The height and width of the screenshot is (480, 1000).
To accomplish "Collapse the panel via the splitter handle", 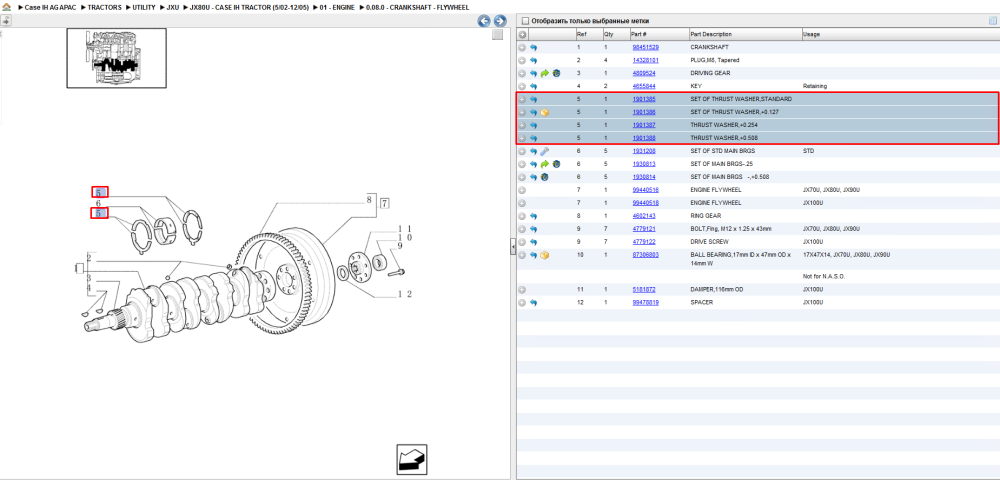I will click(513, 247).
